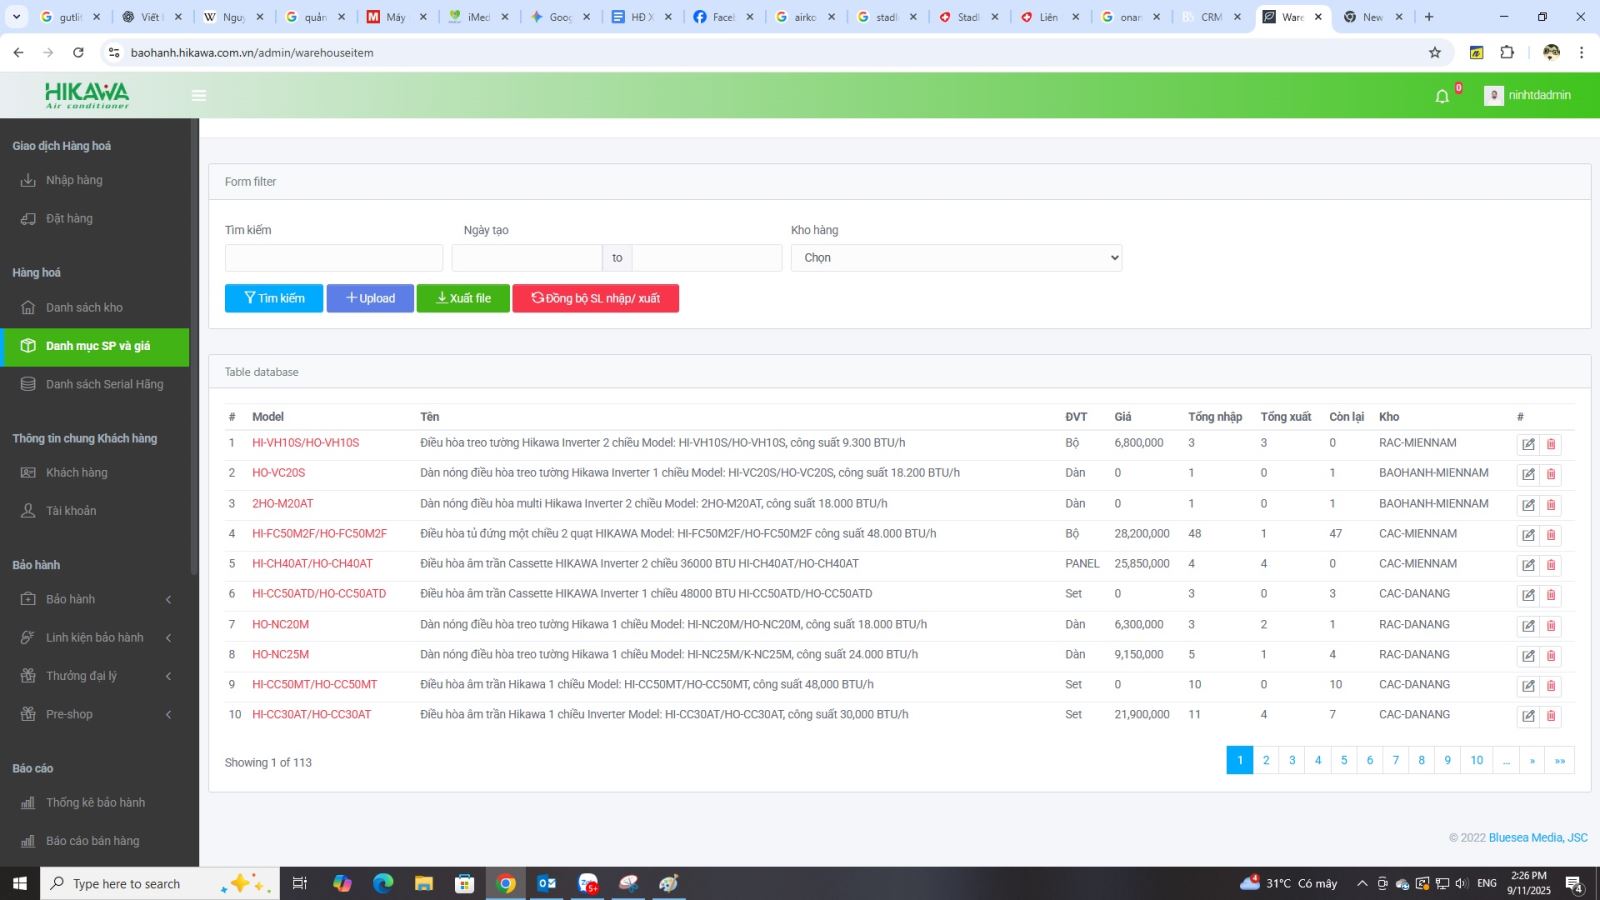
Task: Open the Chrome extensions puzzle icon
Action: click(1507, 52)
